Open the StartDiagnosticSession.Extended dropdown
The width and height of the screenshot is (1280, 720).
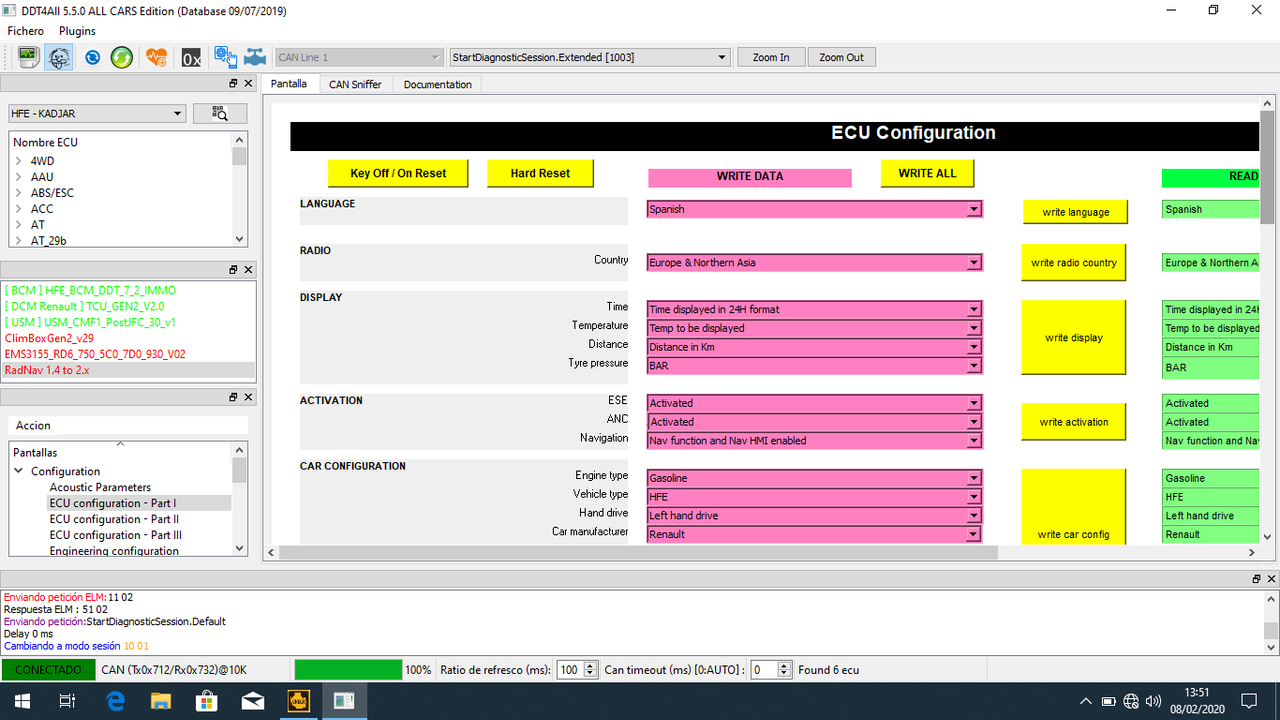(x=724, y=57)
